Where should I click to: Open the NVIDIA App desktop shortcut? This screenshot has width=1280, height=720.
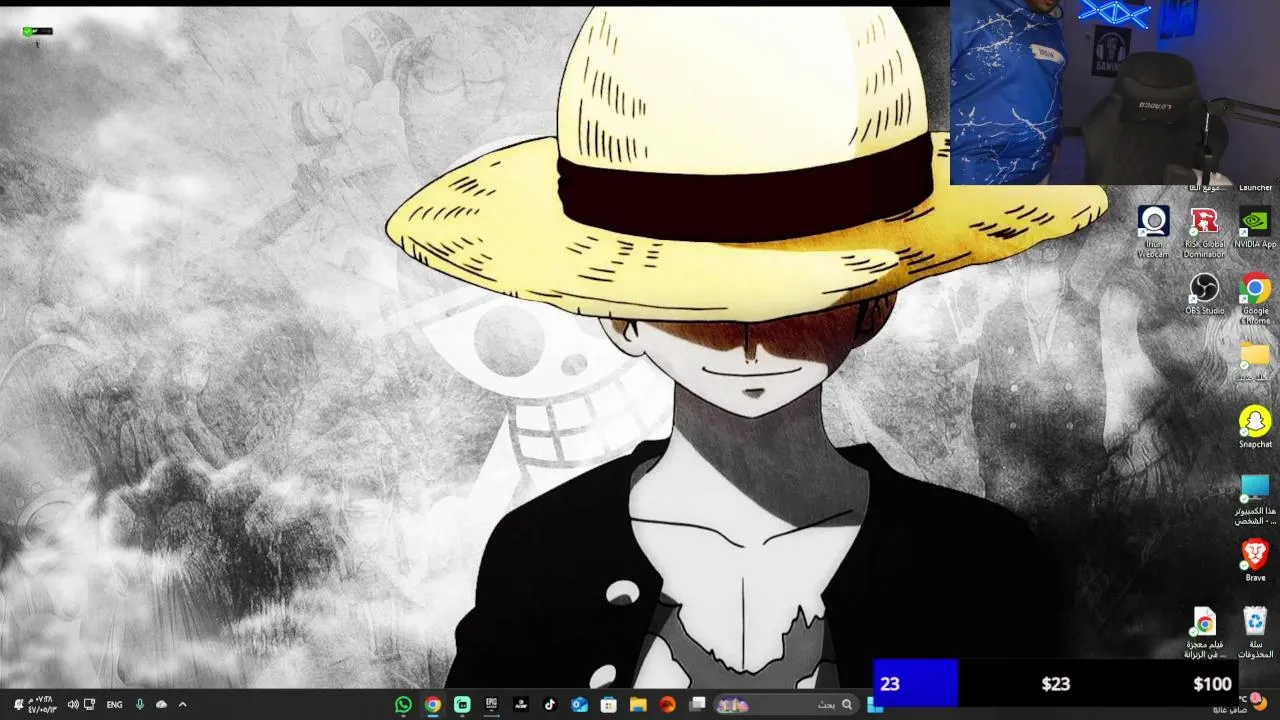tap(1255, 228)
